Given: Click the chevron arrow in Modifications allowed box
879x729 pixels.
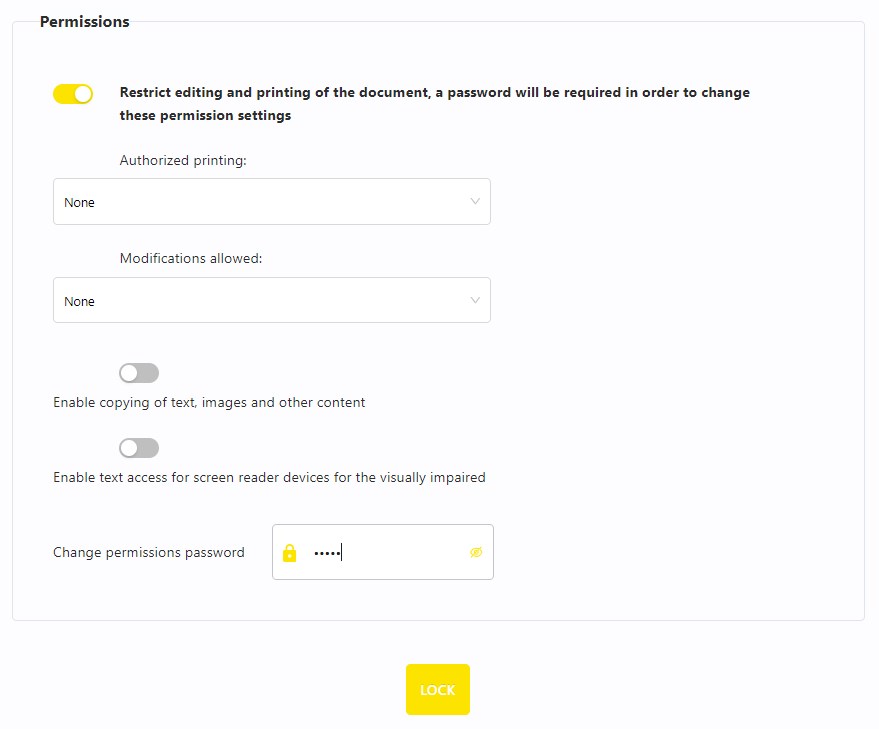Looking at the screenshot, I should click(x=475, y=300).
